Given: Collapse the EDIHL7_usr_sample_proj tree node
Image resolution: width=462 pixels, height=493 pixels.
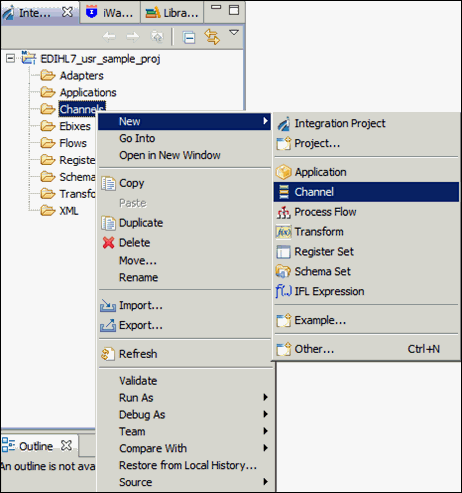Looking at the screenshot, I should pyautogui.click(x=10, y=59).
